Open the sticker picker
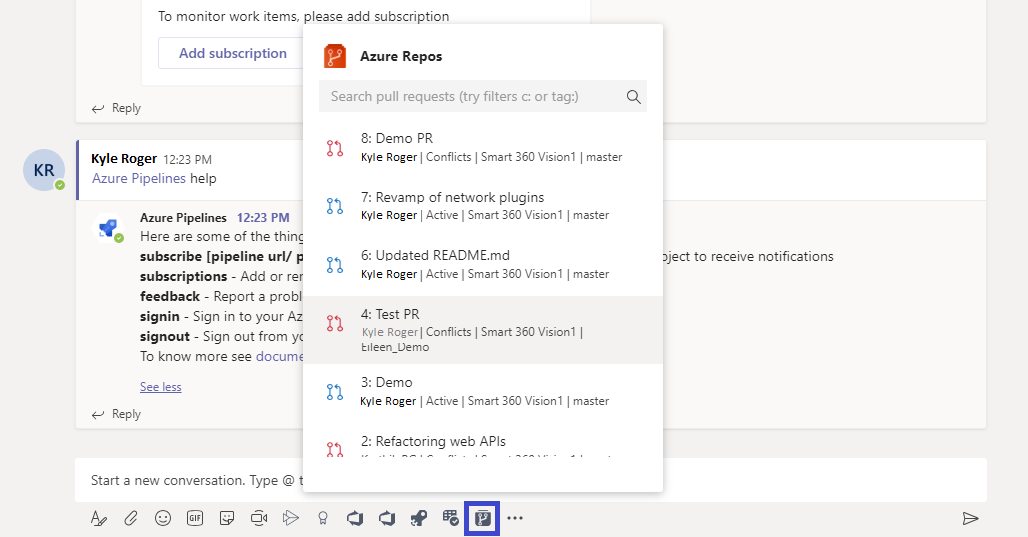This screenshot has width=1028, height=537. 227,518
